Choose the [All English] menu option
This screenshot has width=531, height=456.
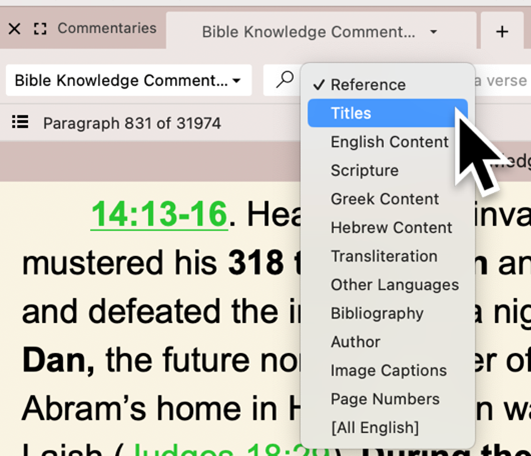click(x=388, y=428)
